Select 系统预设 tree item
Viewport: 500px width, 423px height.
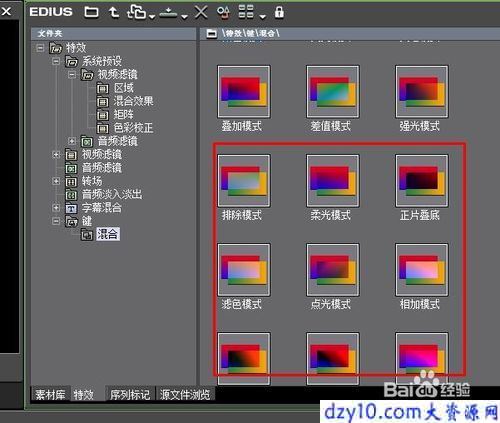click(102, 61)
